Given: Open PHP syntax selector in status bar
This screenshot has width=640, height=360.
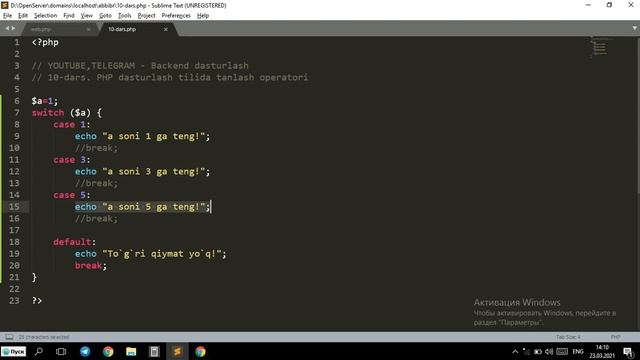Looking at the screenshot, I should coord(616,337).
